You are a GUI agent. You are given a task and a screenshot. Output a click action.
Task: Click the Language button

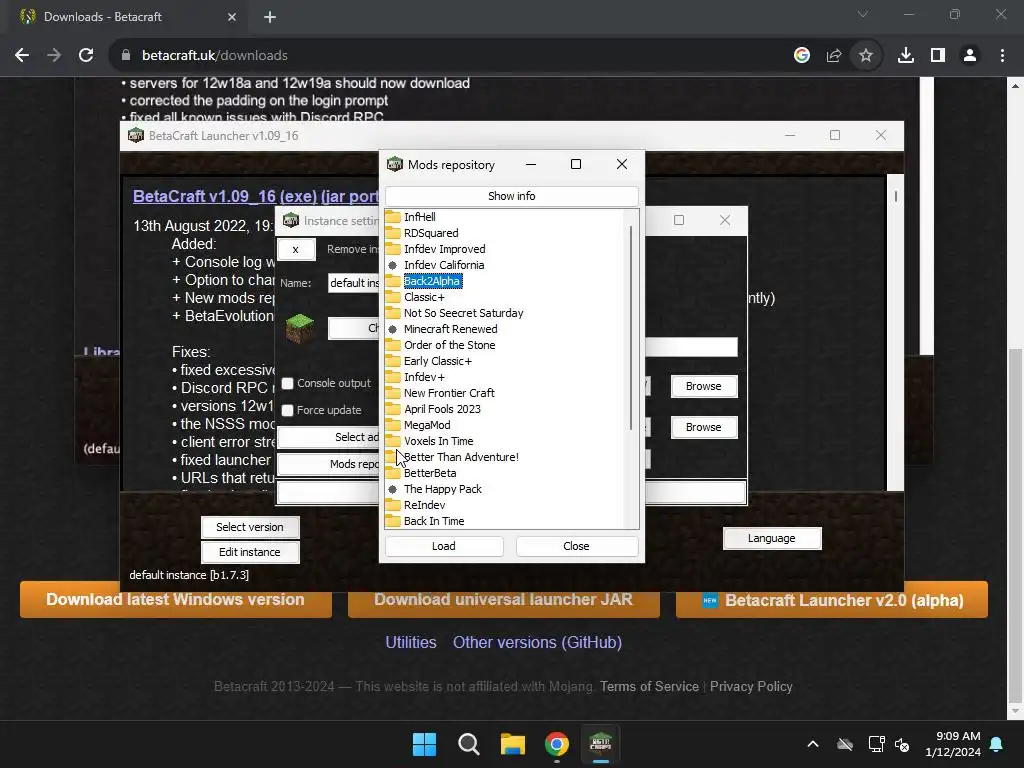[771, 538]
